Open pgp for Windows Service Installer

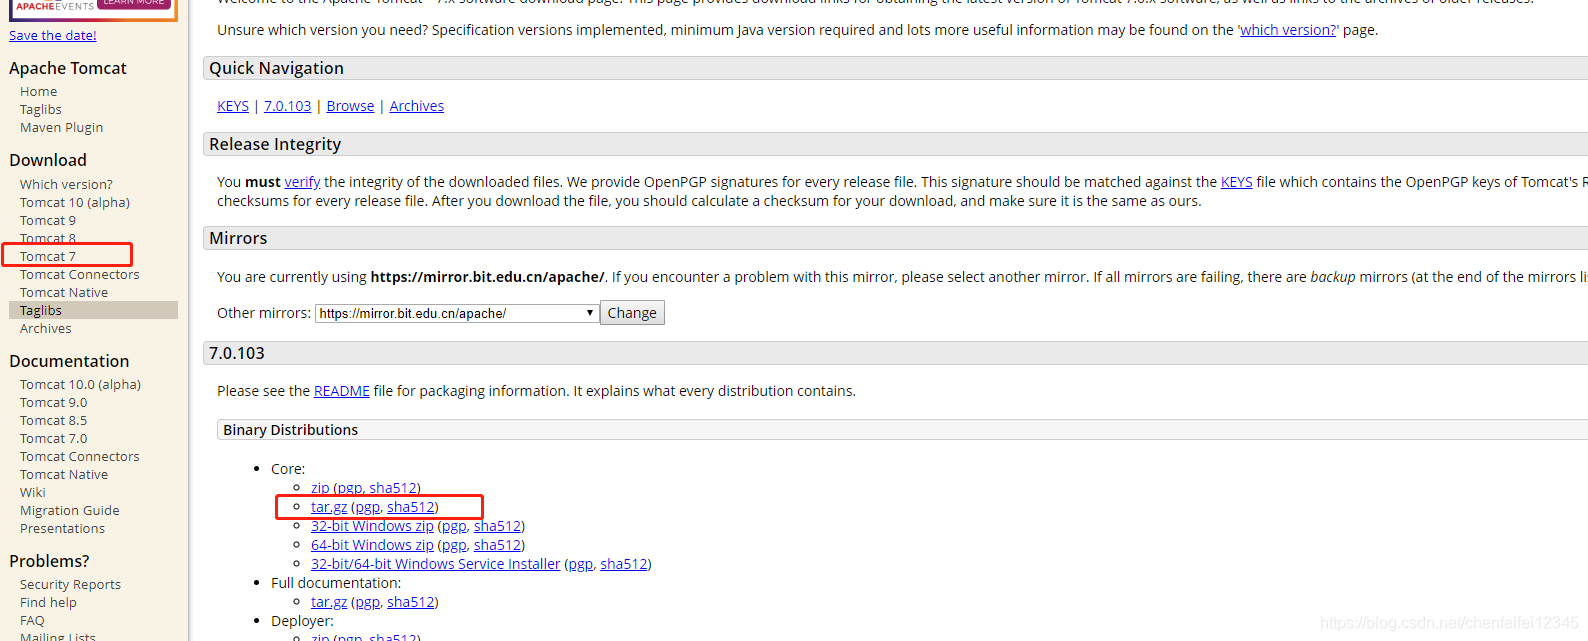pyautogui.click(x=581, y=564)
